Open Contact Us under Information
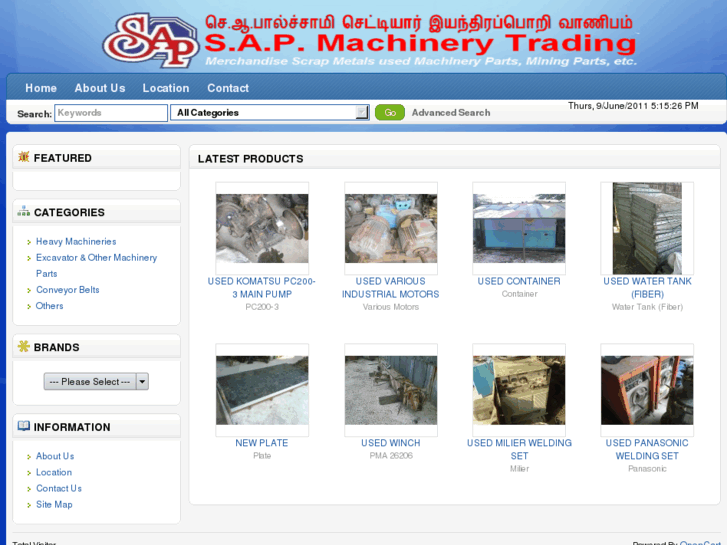 coord(58,488)
